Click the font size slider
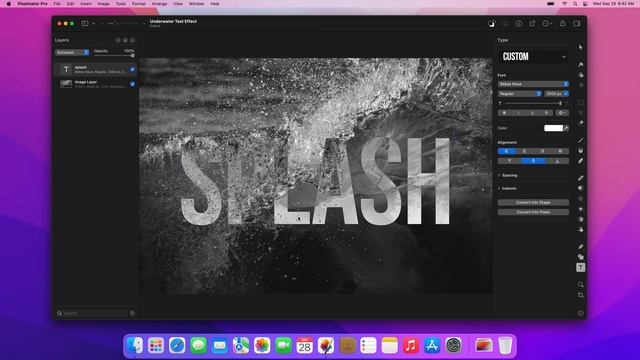Image resolution: width=640 pixels, height=360 pixels. [x=533, y=104]
